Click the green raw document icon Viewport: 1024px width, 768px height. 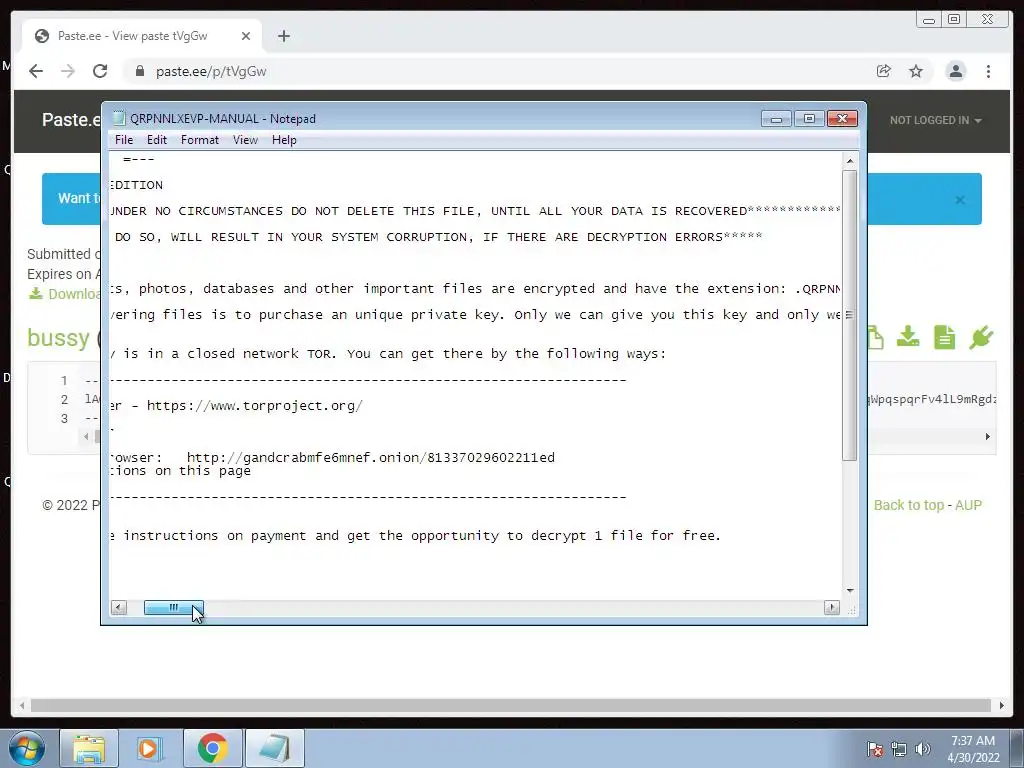944,337
